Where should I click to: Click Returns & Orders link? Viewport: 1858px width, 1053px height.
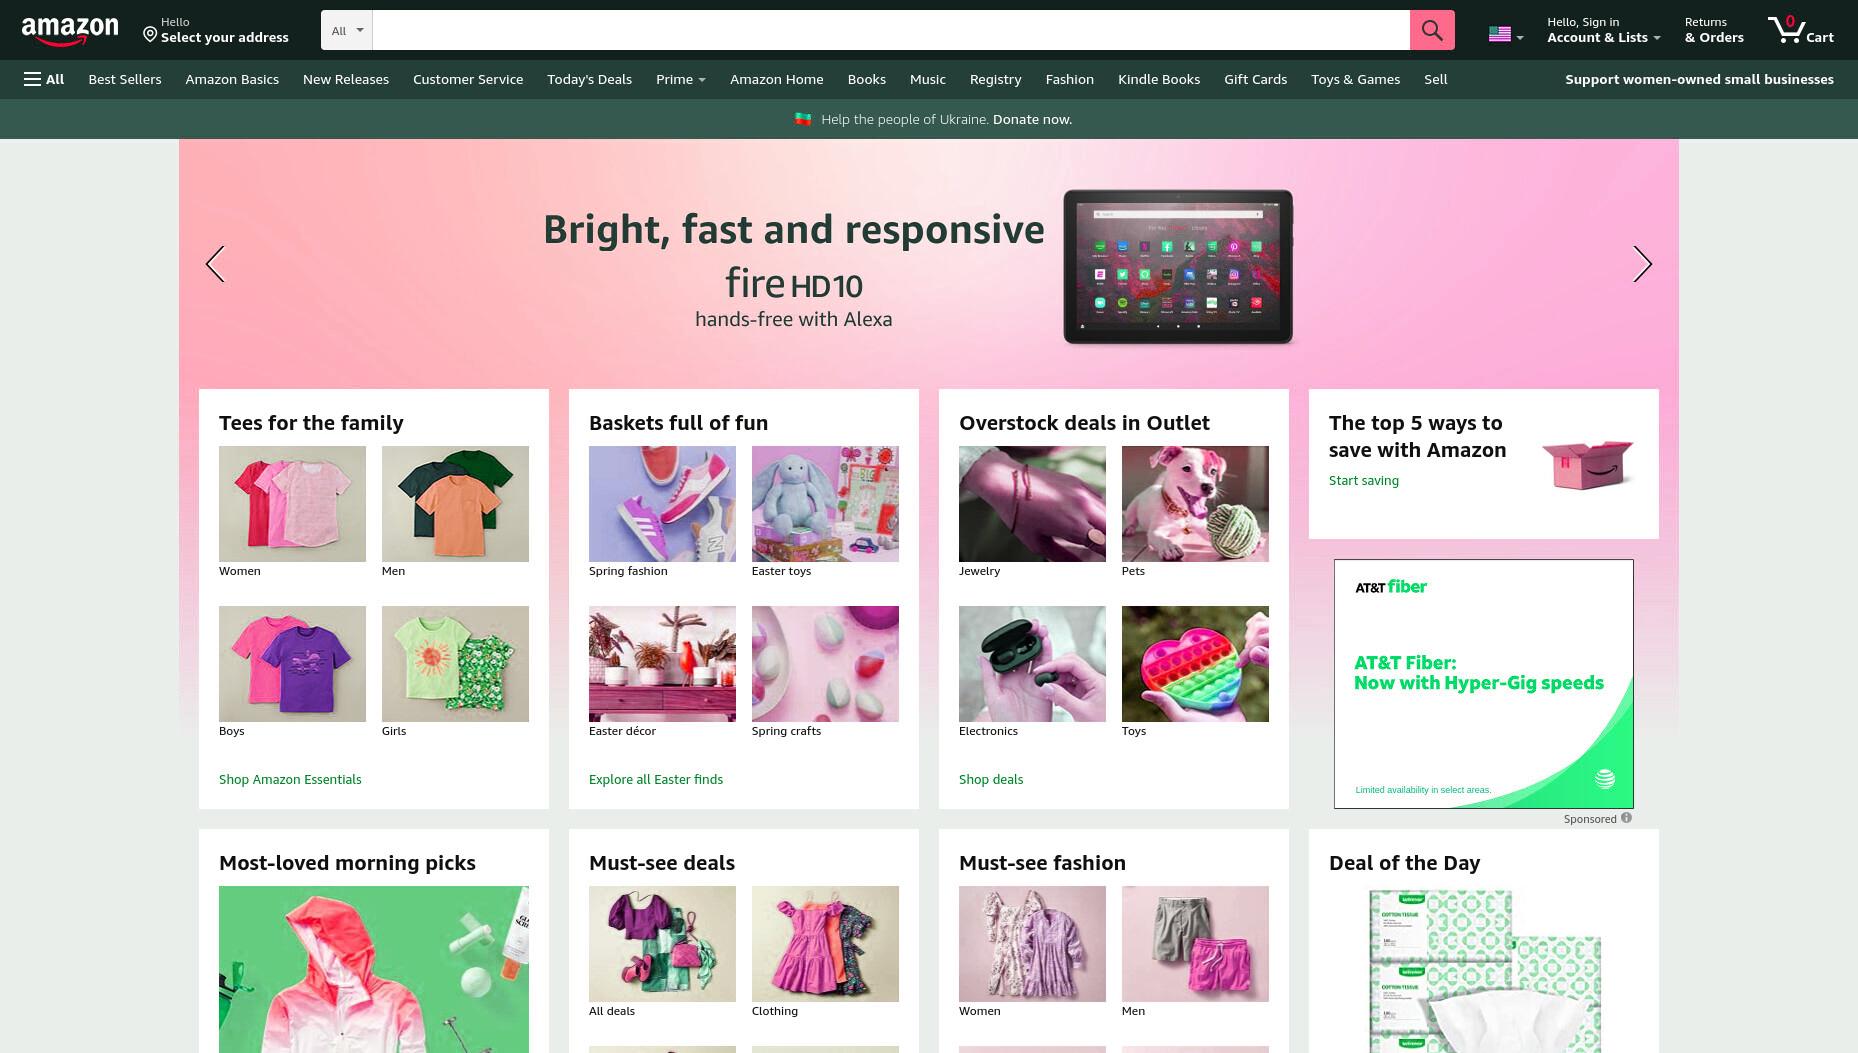tap(1714, 30)
